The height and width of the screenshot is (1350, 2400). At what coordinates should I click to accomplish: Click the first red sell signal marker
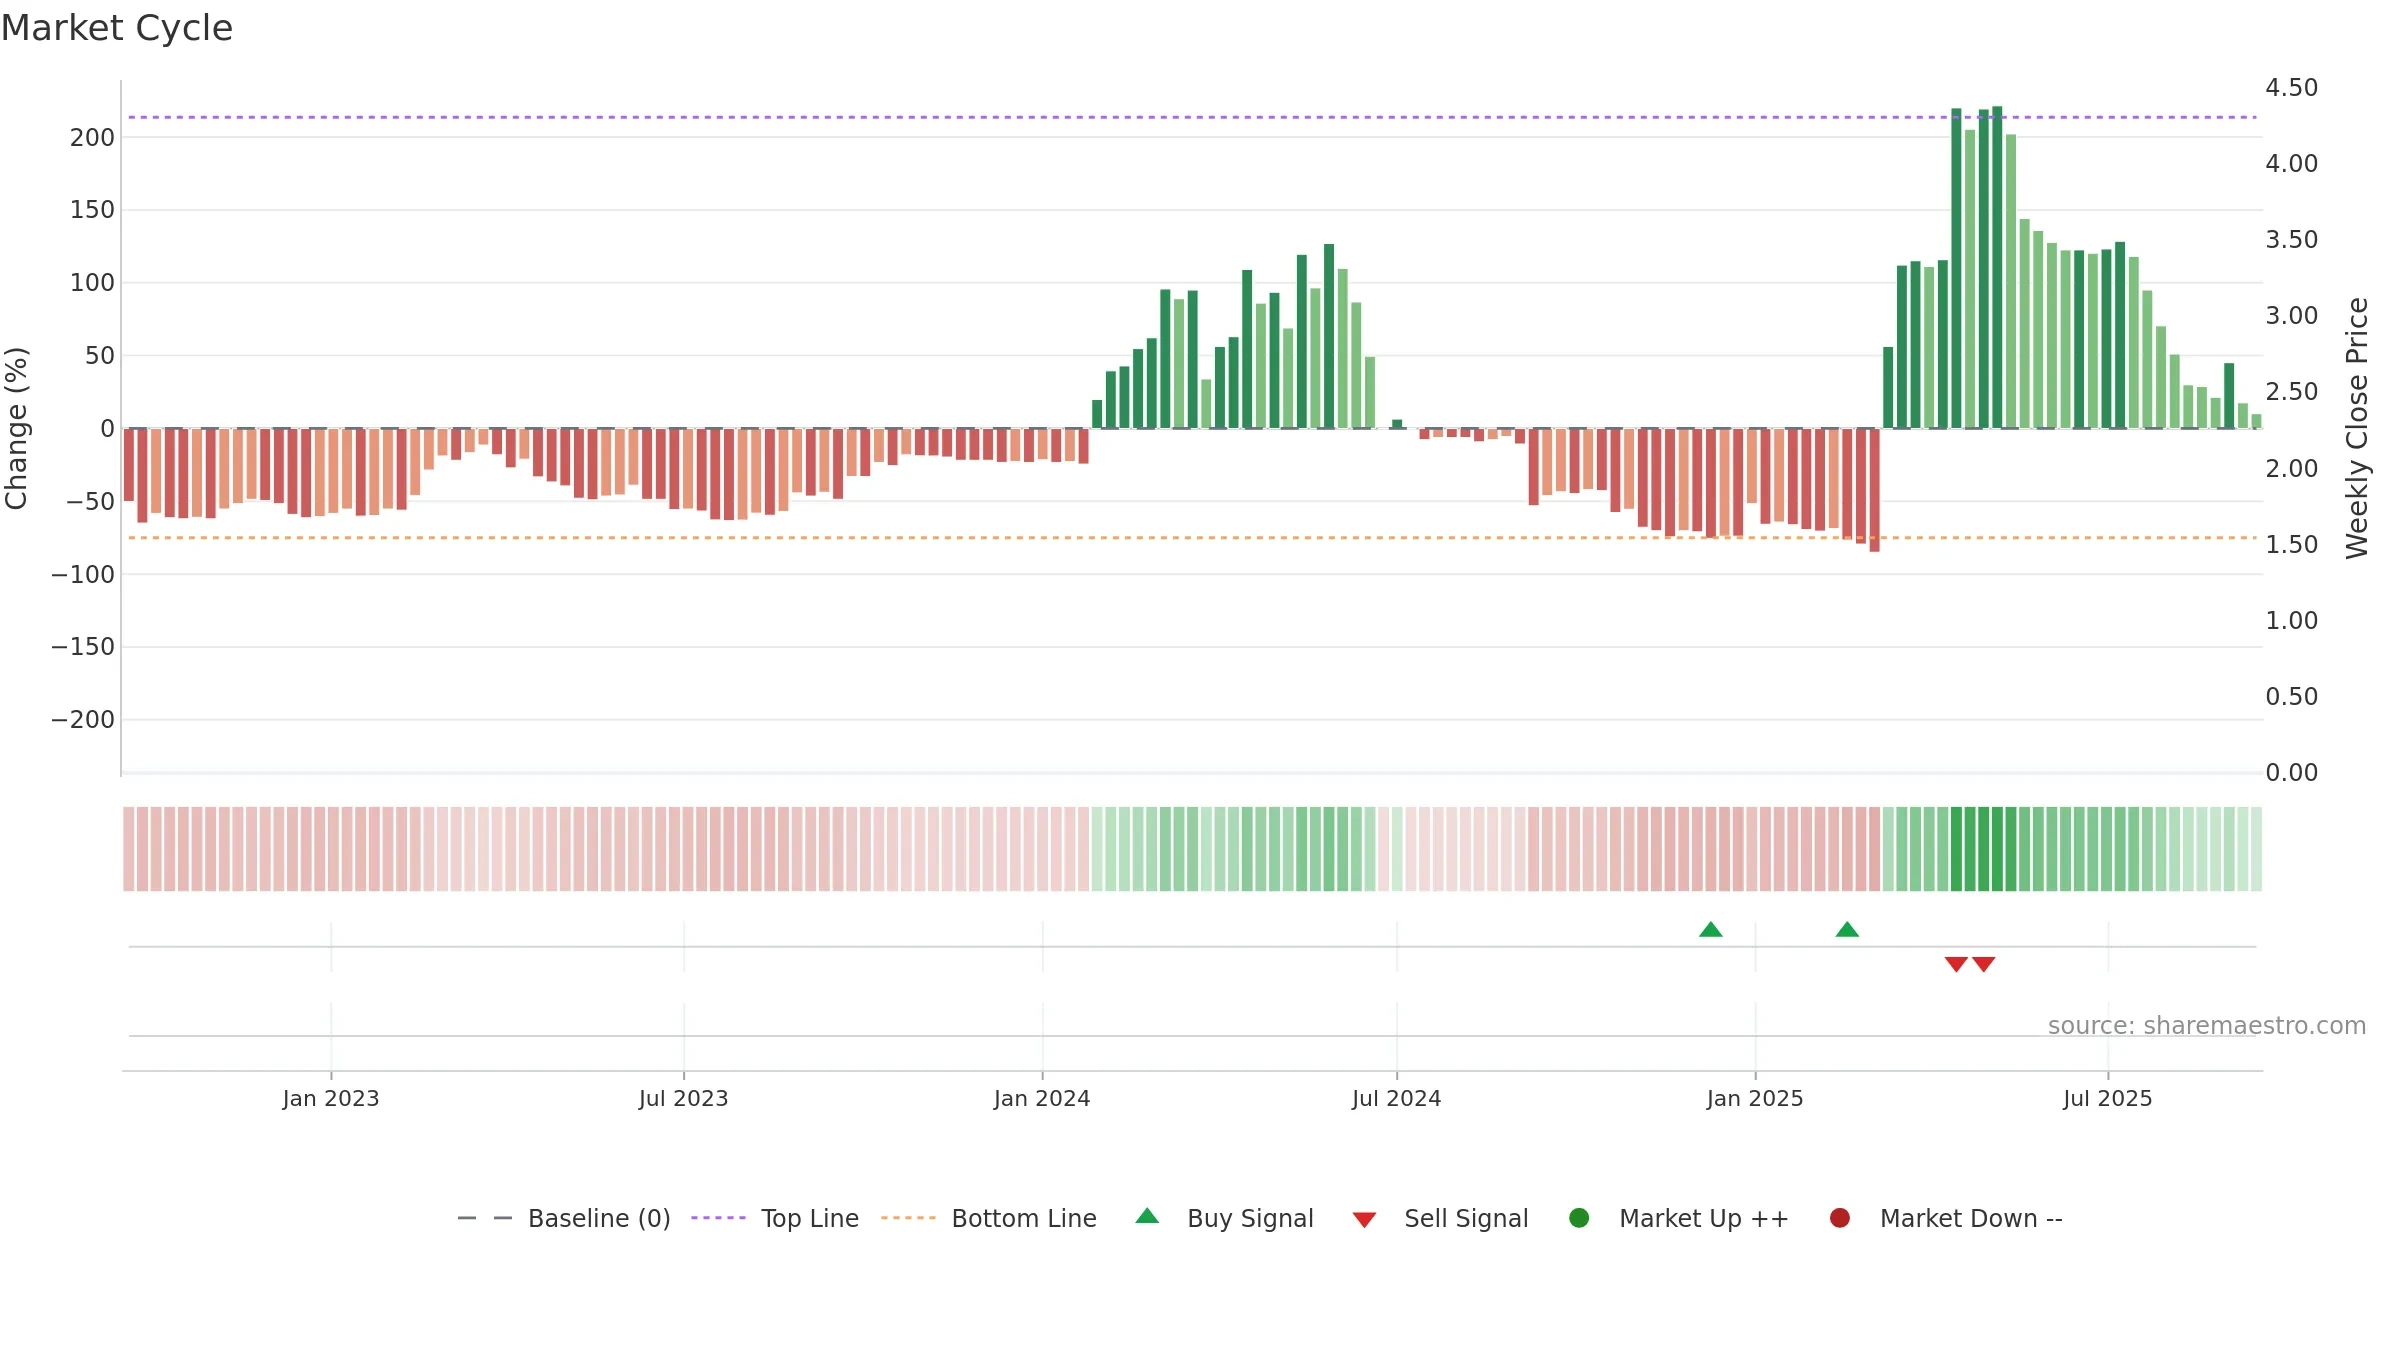[x=1956, y=964]
